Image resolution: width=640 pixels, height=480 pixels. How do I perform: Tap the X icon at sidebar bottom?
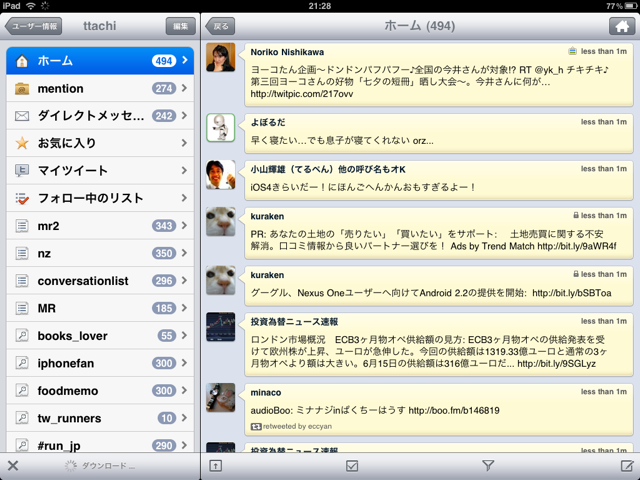point(13,466)
